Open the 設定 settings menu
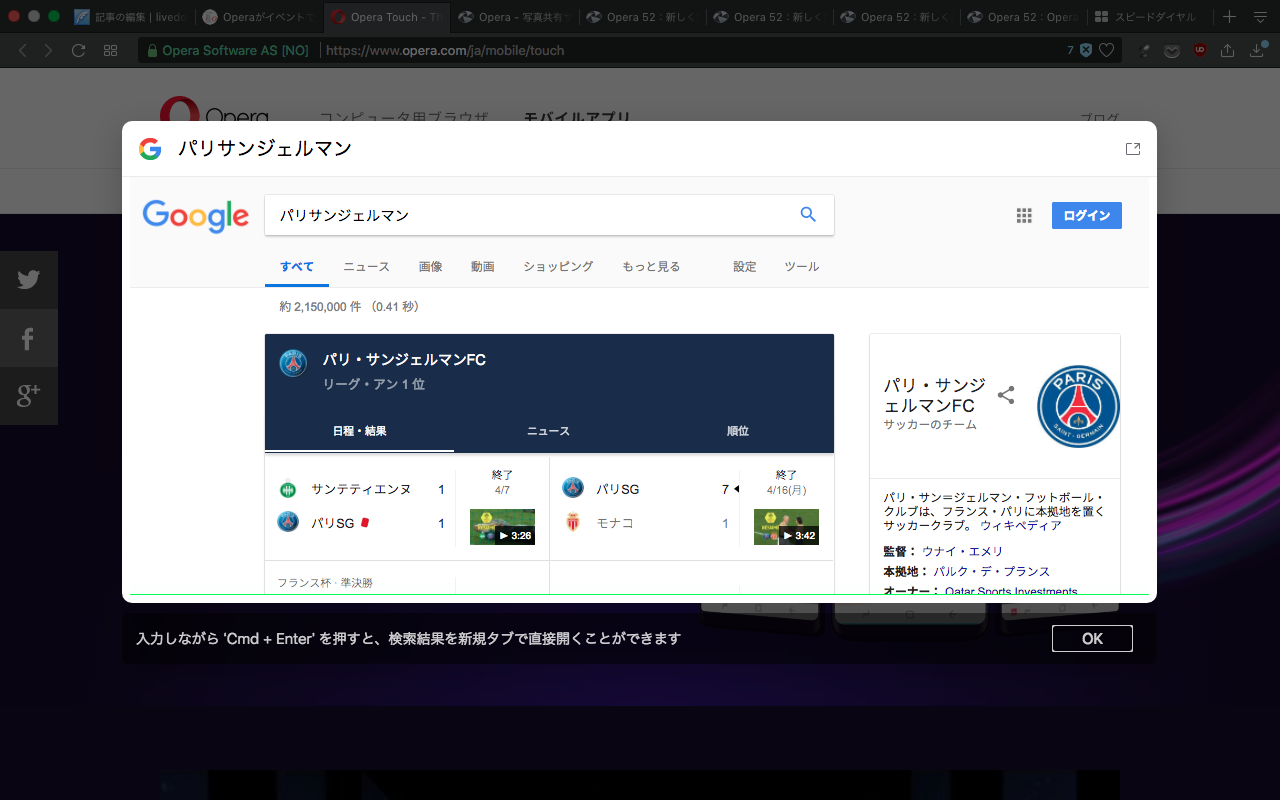Viewport: 1280px width, 800px height. click(745, 267)
